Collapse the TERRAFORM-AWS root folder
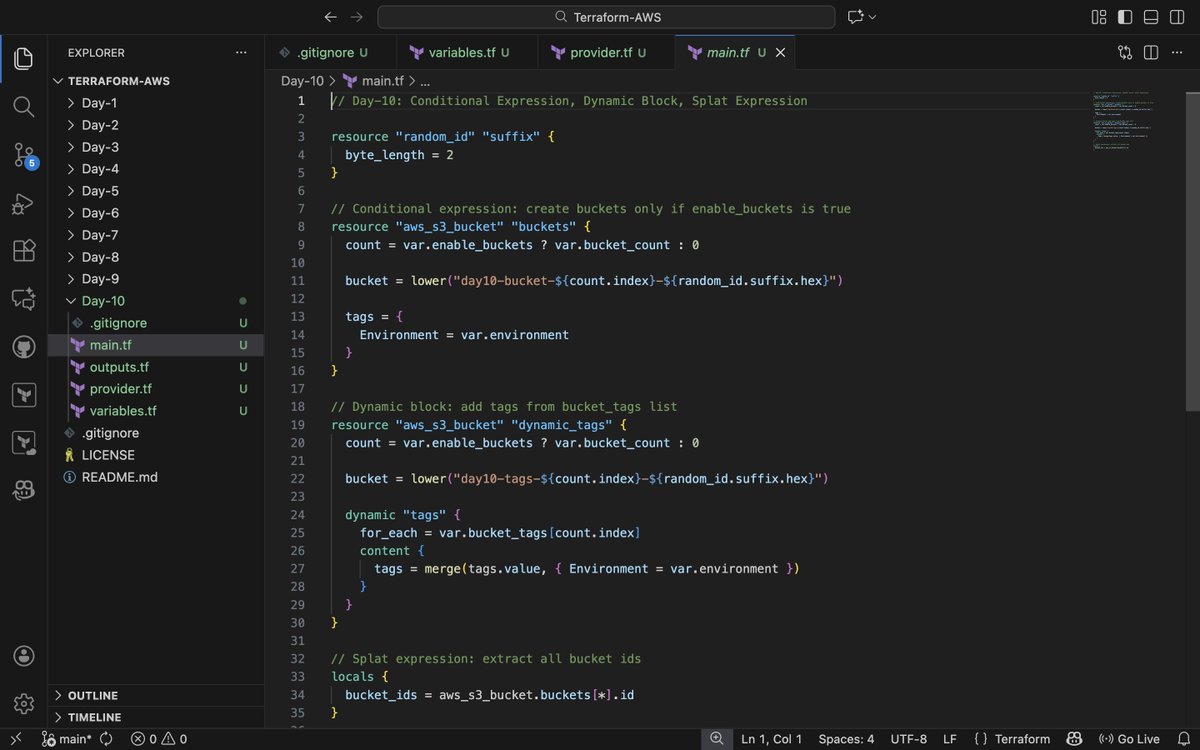The height and width of the screenshot is (750, 1200). [x=155, y=81]
